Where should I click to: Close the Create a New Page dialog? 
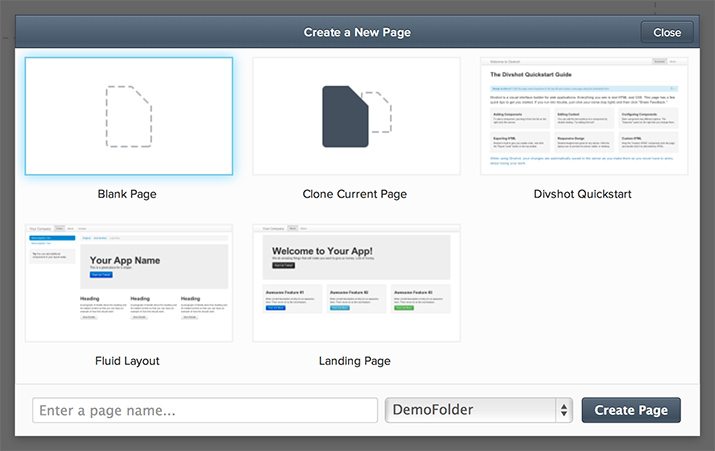(667, 32)
